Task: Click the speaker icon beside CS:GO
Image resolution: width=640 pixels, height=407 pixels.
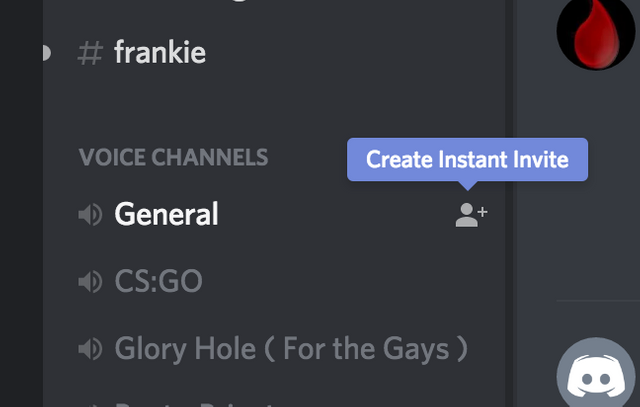Action: tap(90, 282)
